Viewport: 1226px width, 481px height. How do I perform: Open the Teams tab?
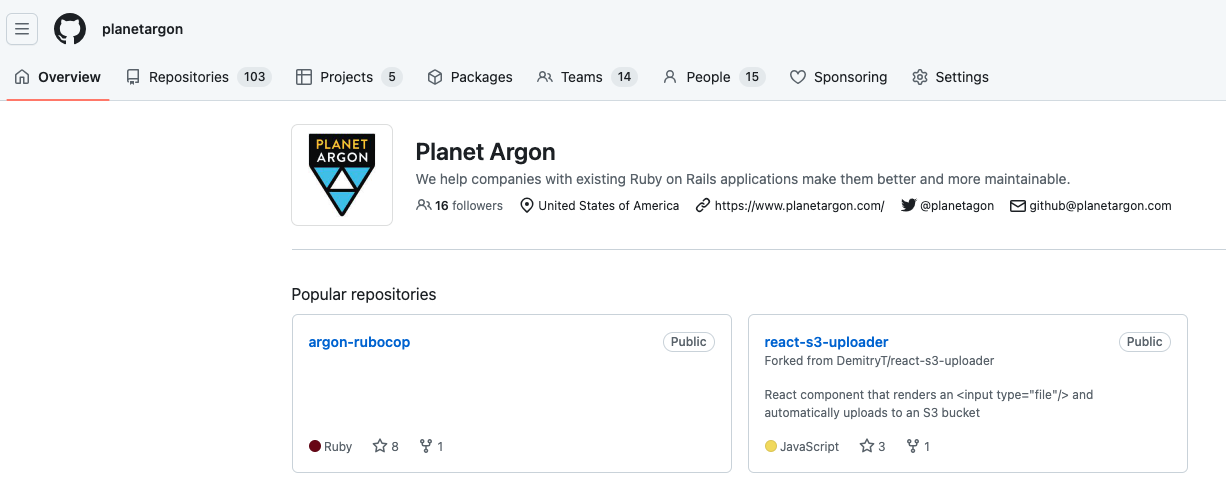(x=587, y=77)
